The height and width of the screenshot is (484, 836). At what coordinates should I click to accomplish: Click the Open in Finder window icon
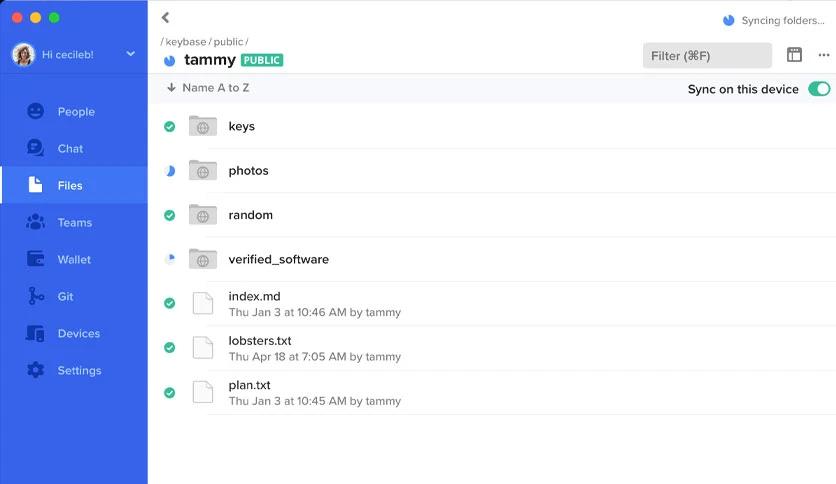[794, 54]
